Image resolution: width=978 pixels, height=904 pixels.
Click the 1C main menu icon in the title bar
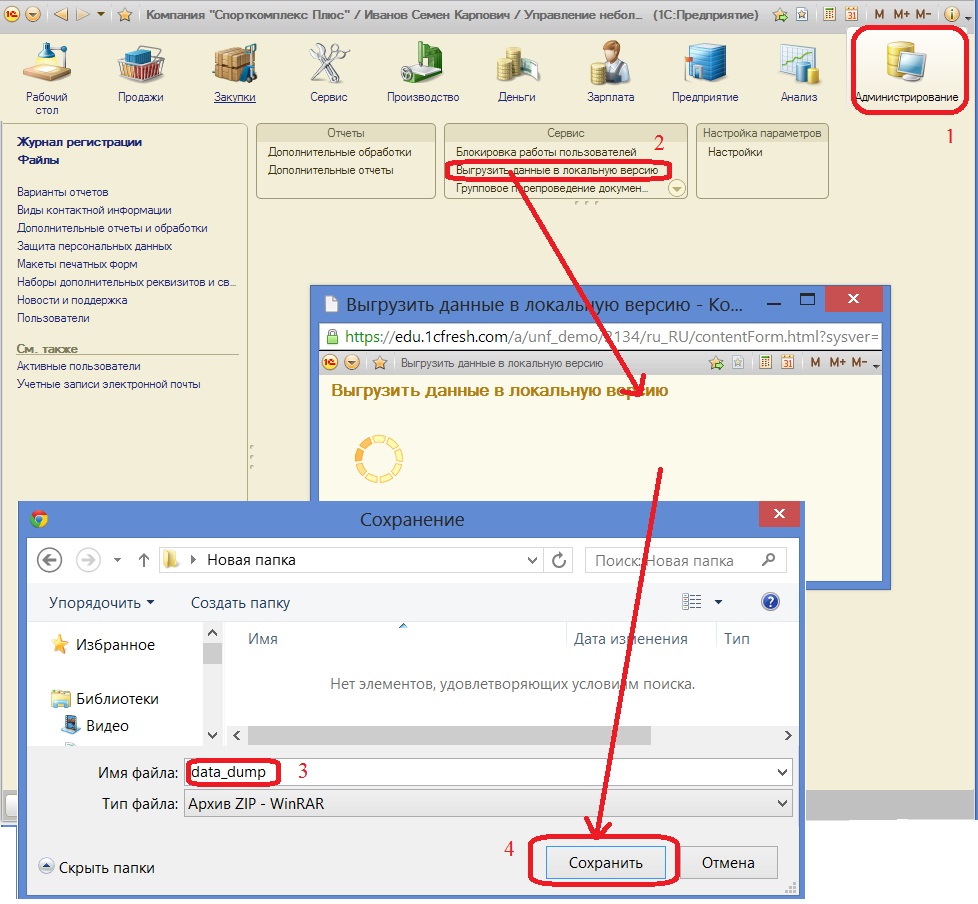(12, 14)
